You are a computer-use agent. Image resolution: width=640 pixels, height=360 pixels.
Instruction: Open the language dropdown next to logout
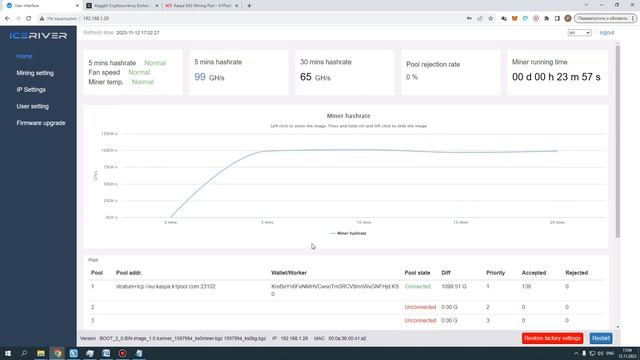click(x=579, y=33)
